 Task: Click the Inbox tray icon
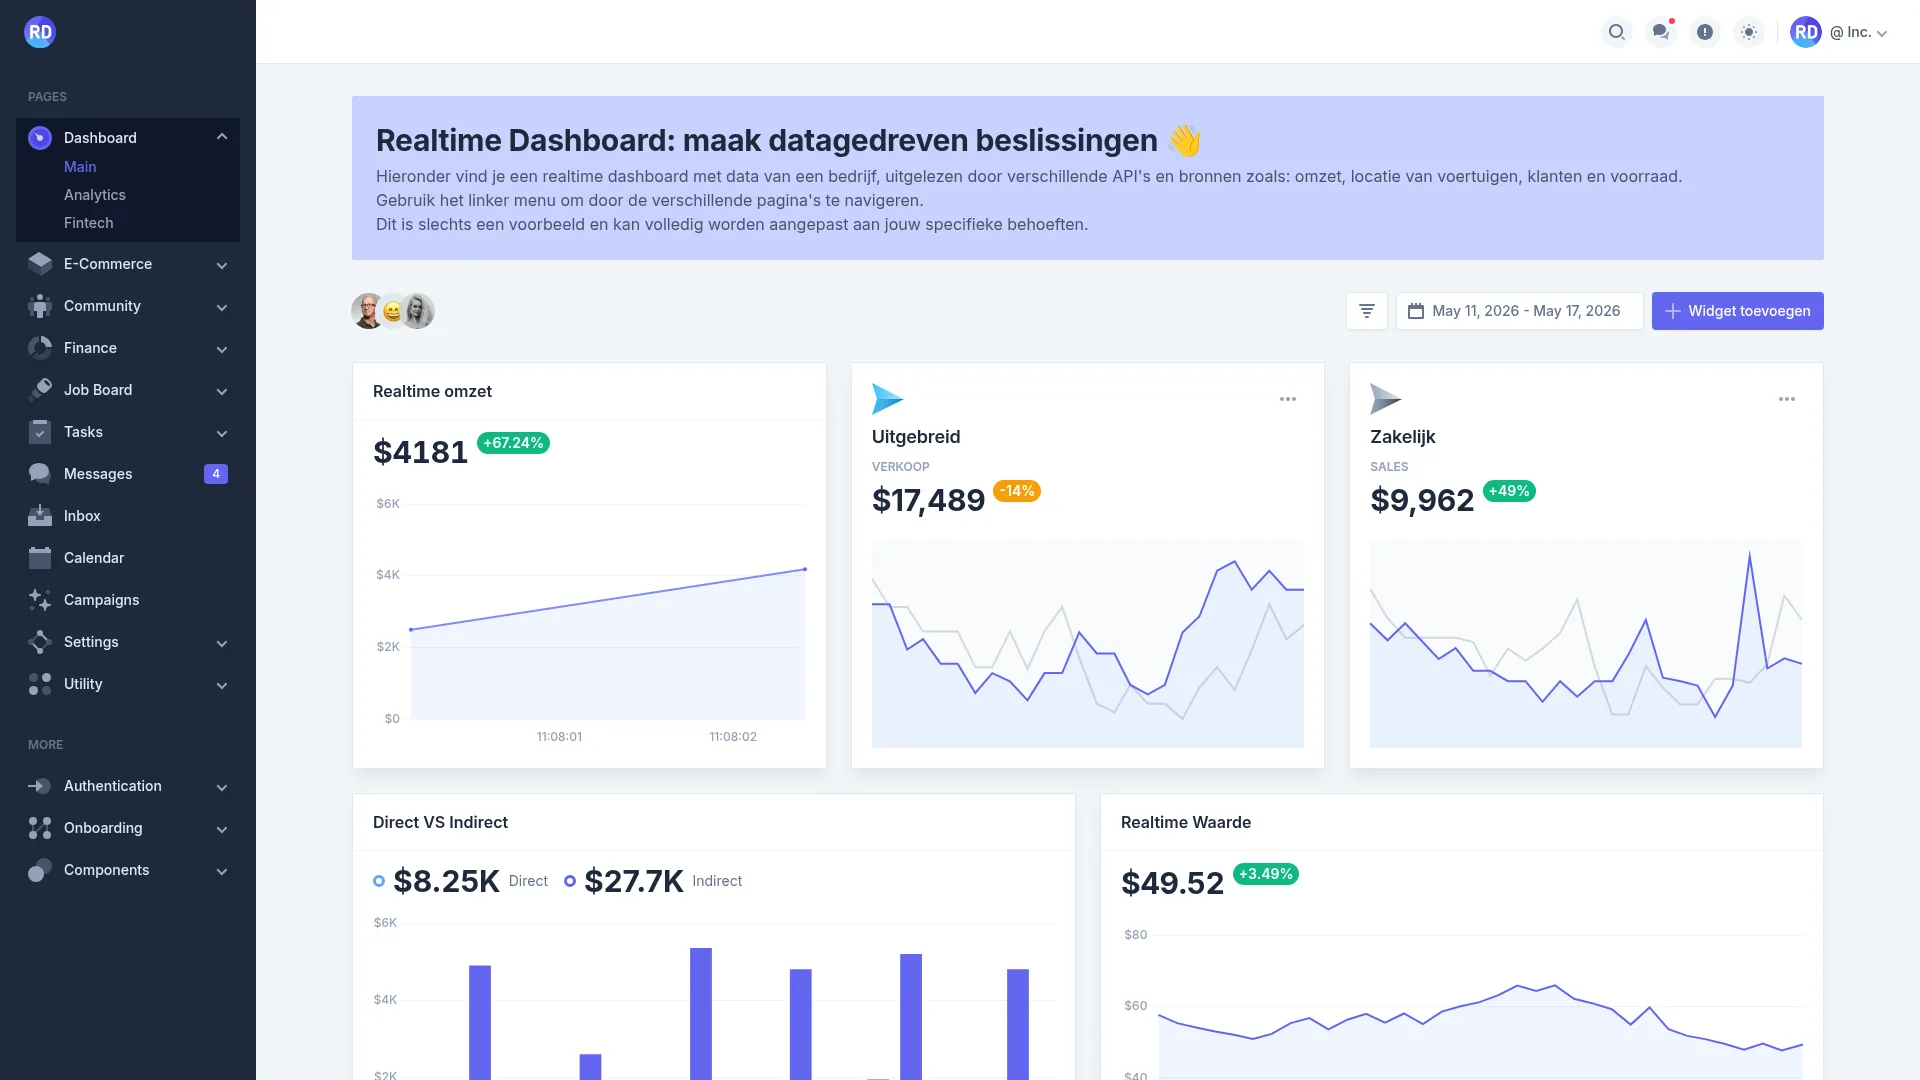(40, 516)
